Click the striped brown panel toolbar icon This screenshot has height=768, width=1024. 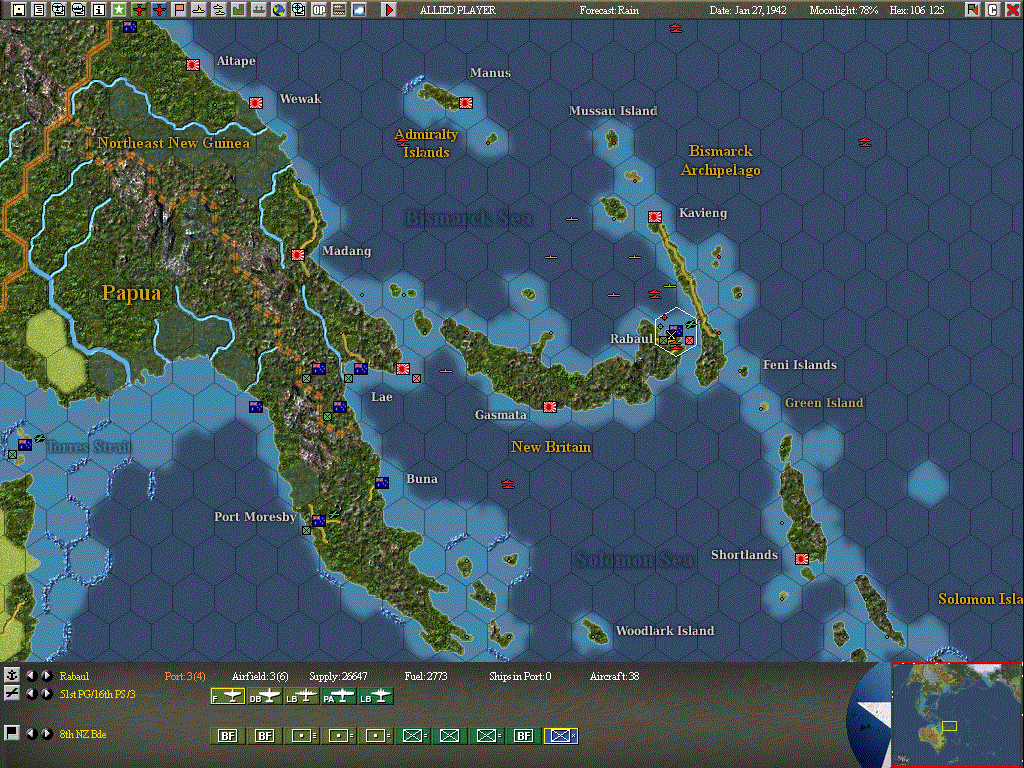tap(339, 10)
